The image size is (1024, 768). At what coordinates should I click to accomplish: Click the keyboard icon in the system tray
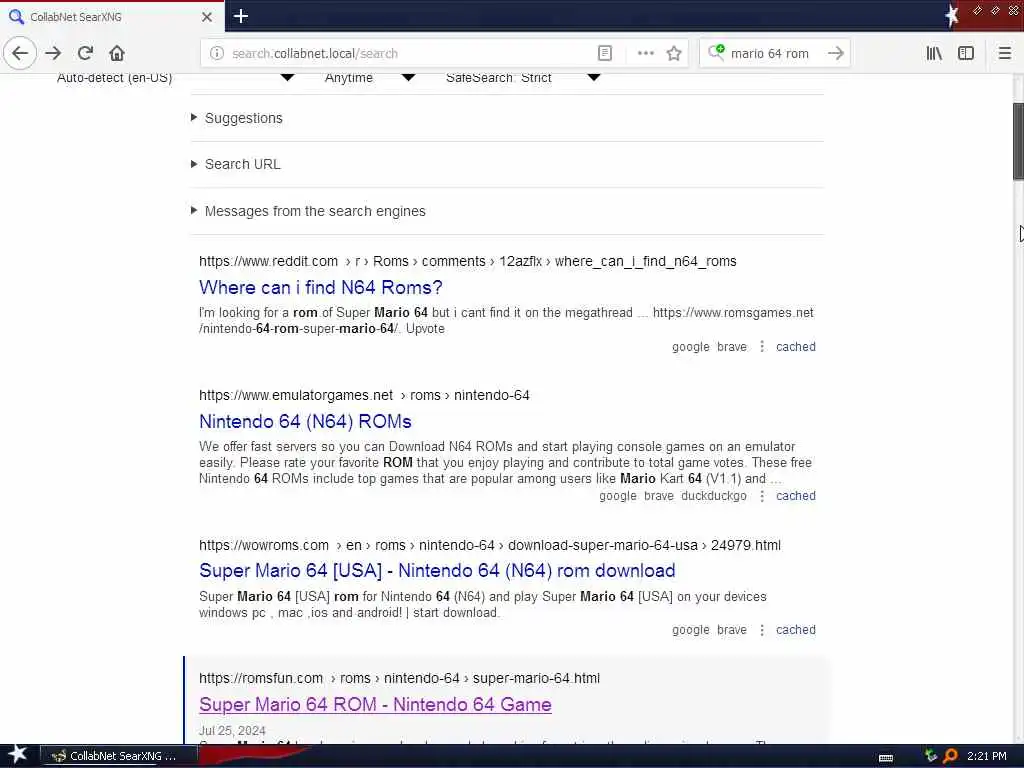point(886,758)
